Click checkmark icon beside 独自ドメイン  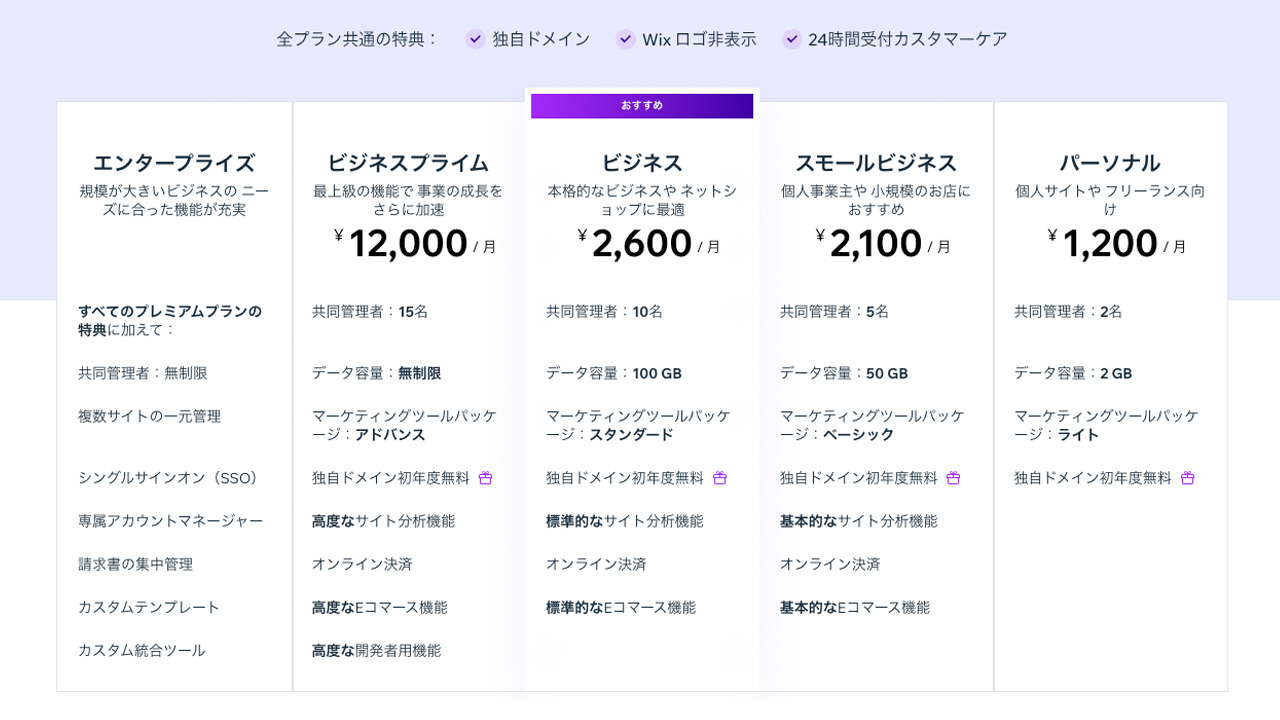[475, 39]
